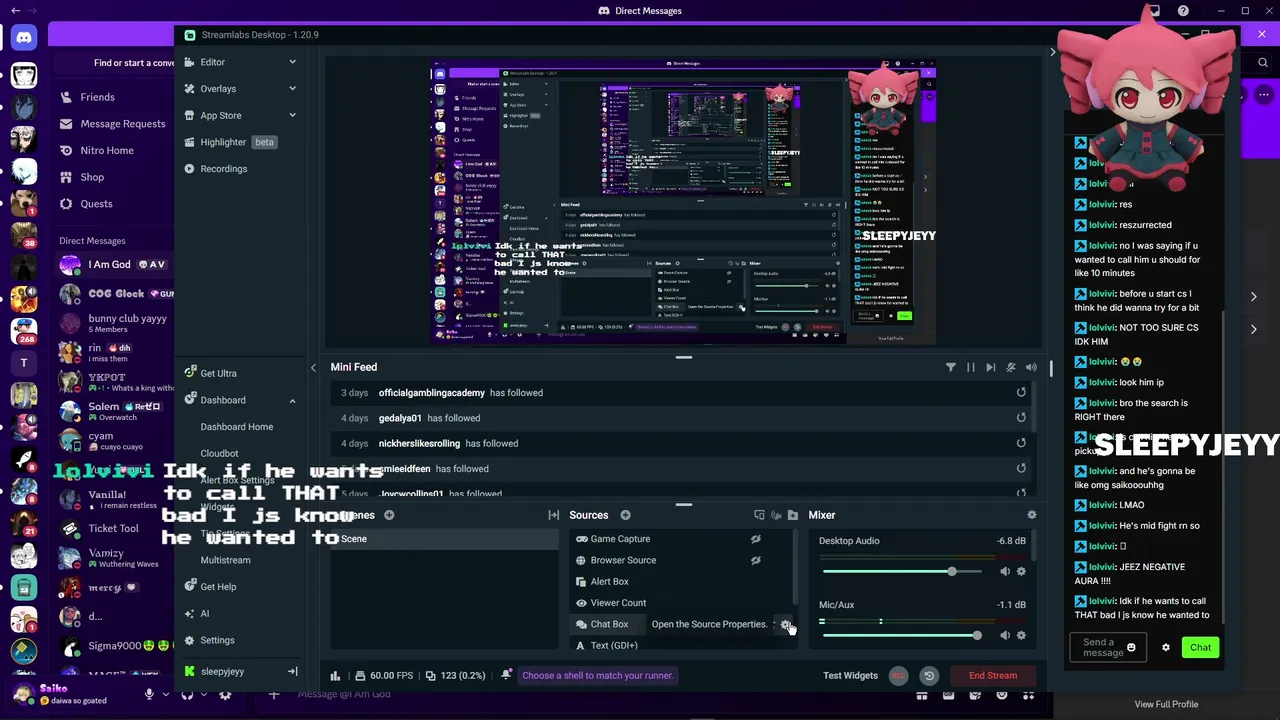Open chat settings gear beside Chat button

click(1165, 647)
